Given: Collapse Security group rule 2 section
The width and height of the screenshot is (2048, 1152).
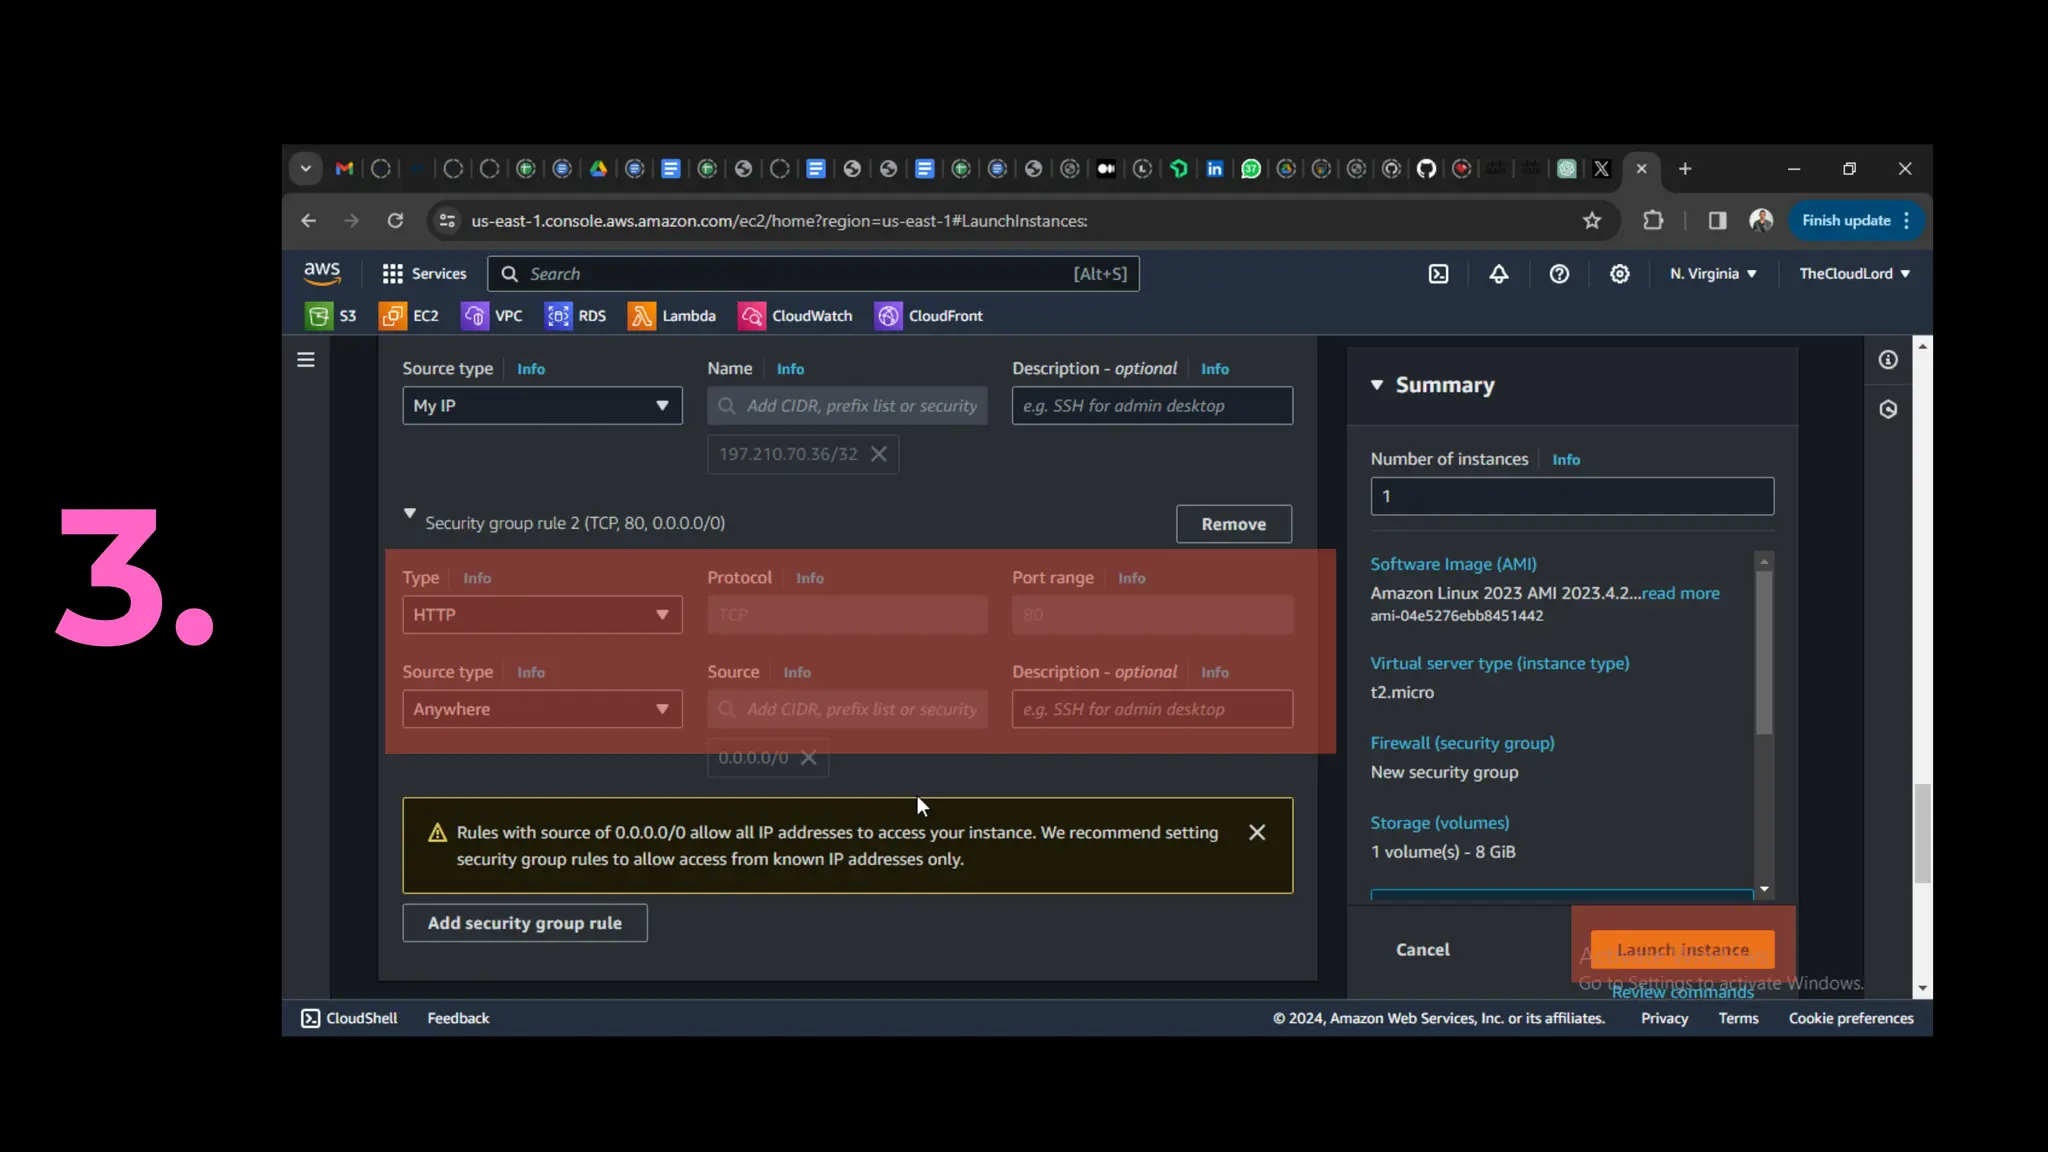Looking at the screenshot, I should (409, 514).
